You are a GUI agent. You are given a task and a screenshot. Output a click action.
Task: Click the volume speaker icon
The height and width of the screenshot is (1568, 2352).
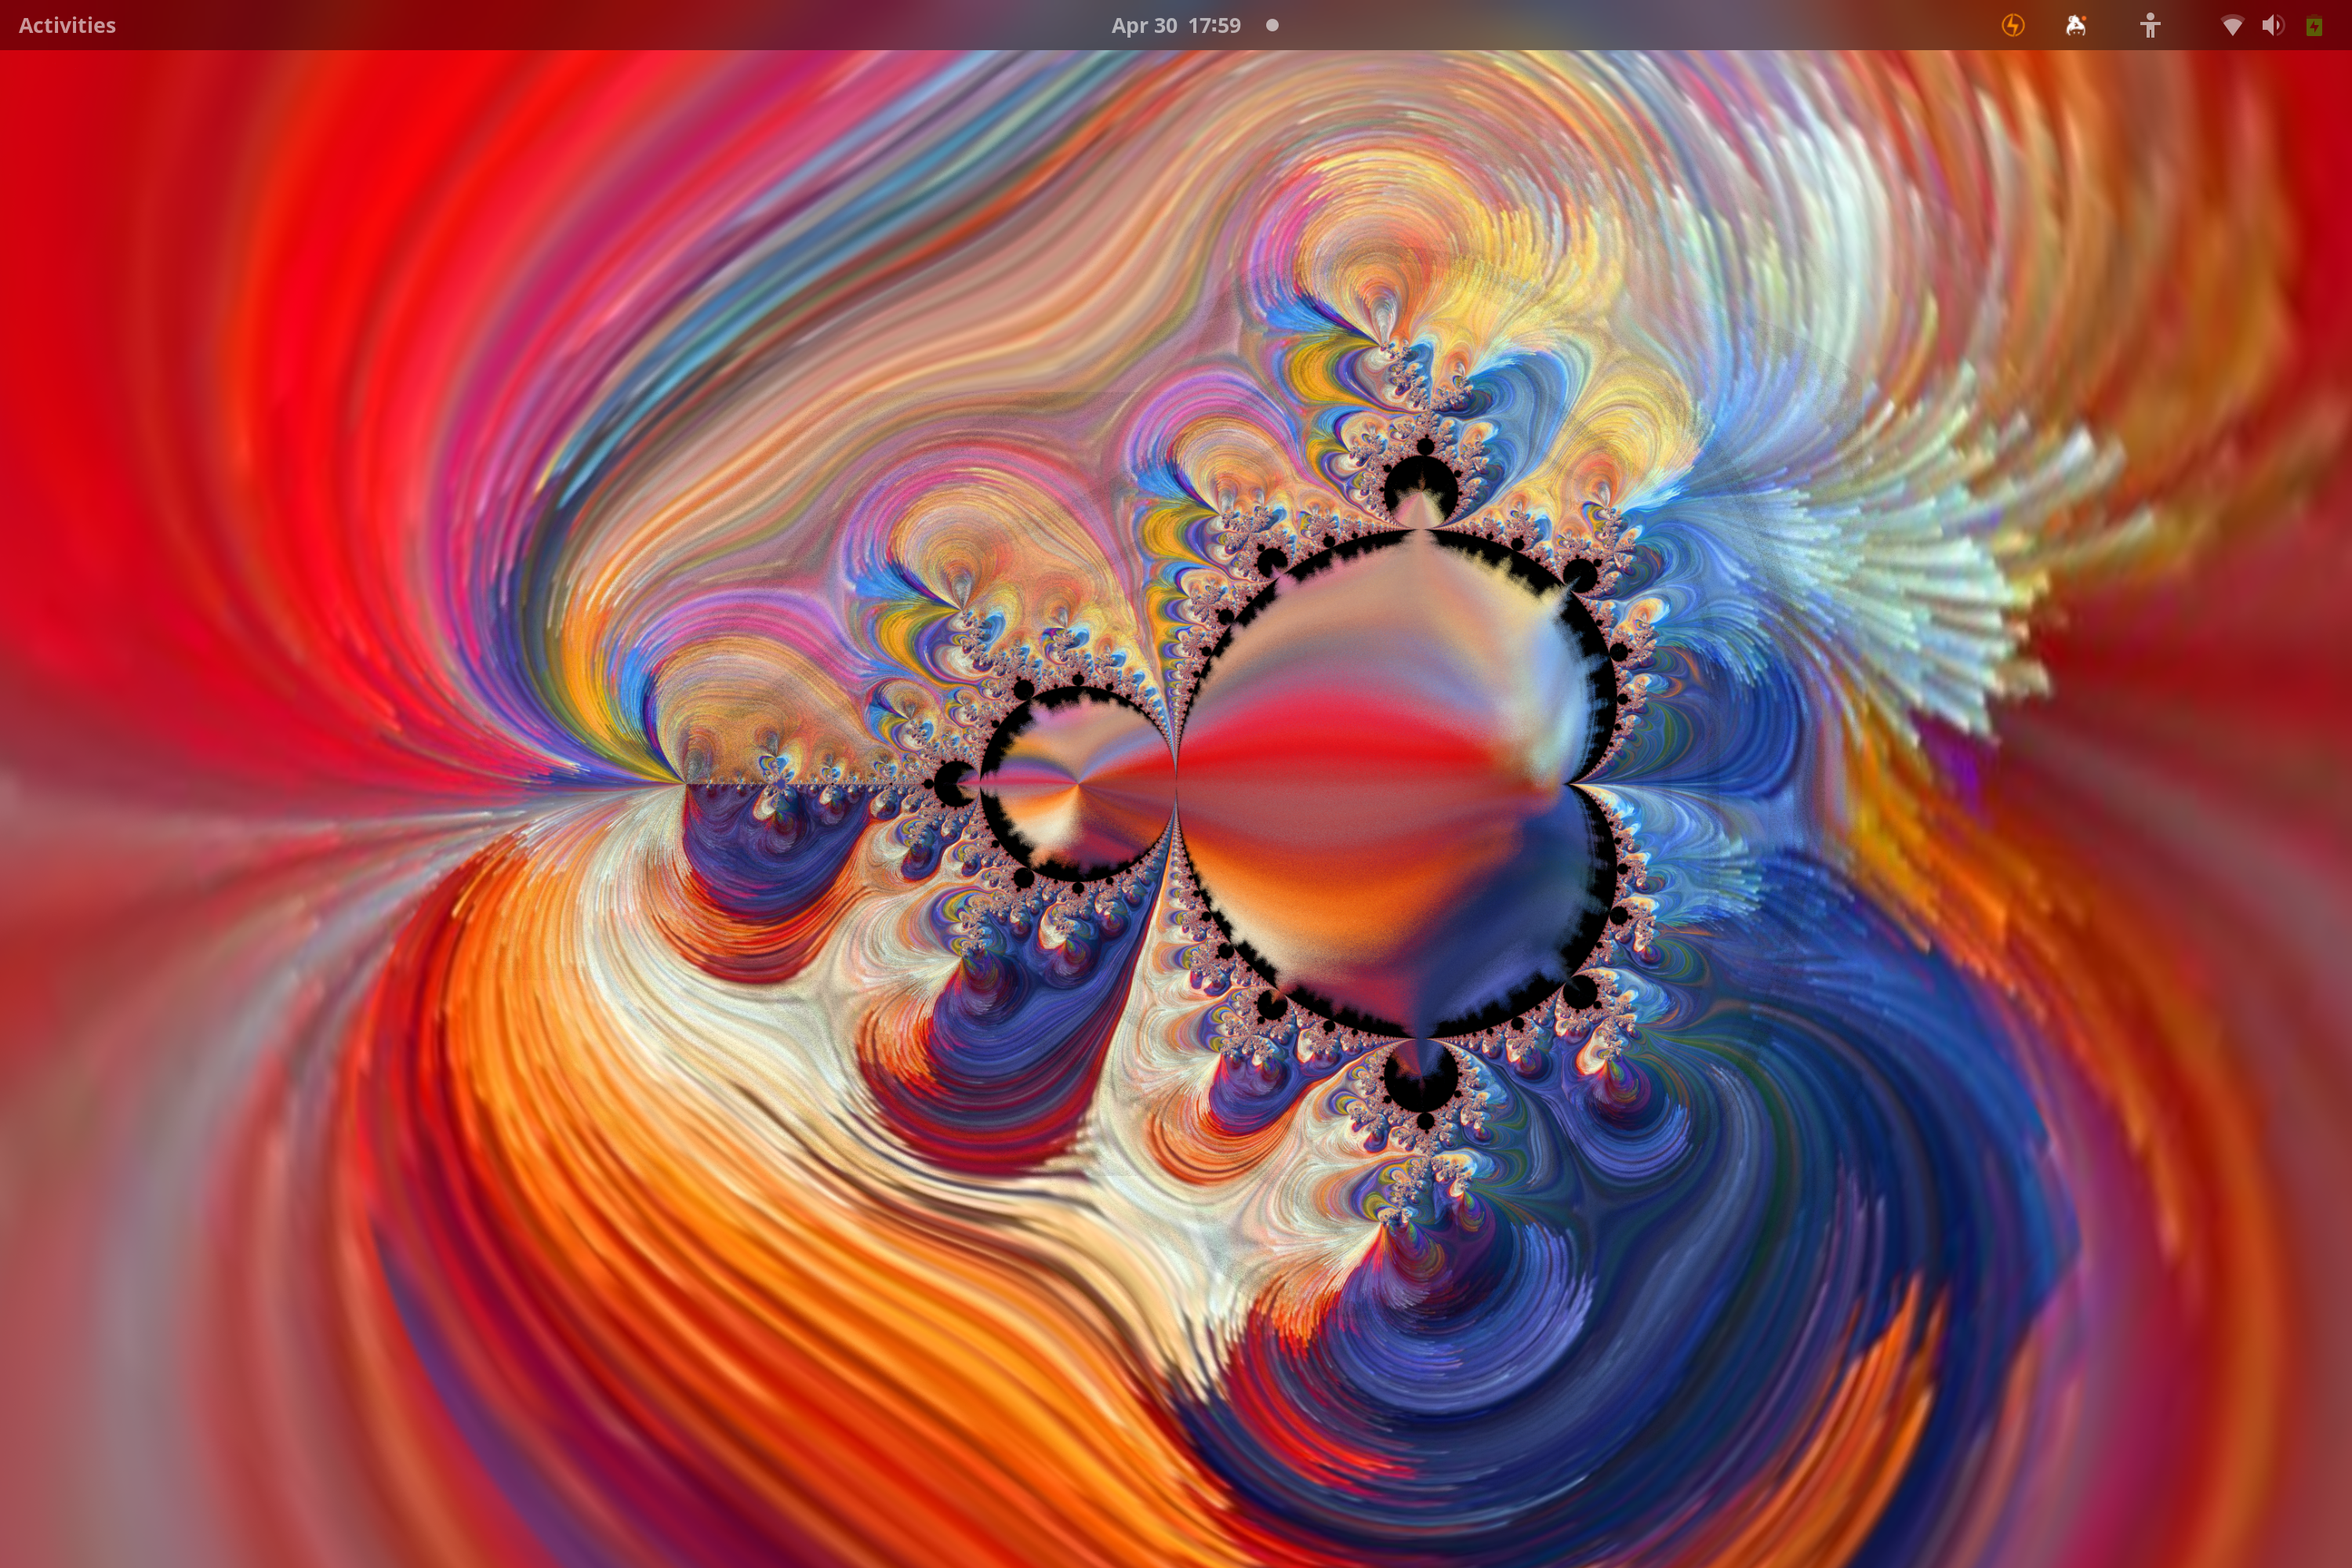2273,26
